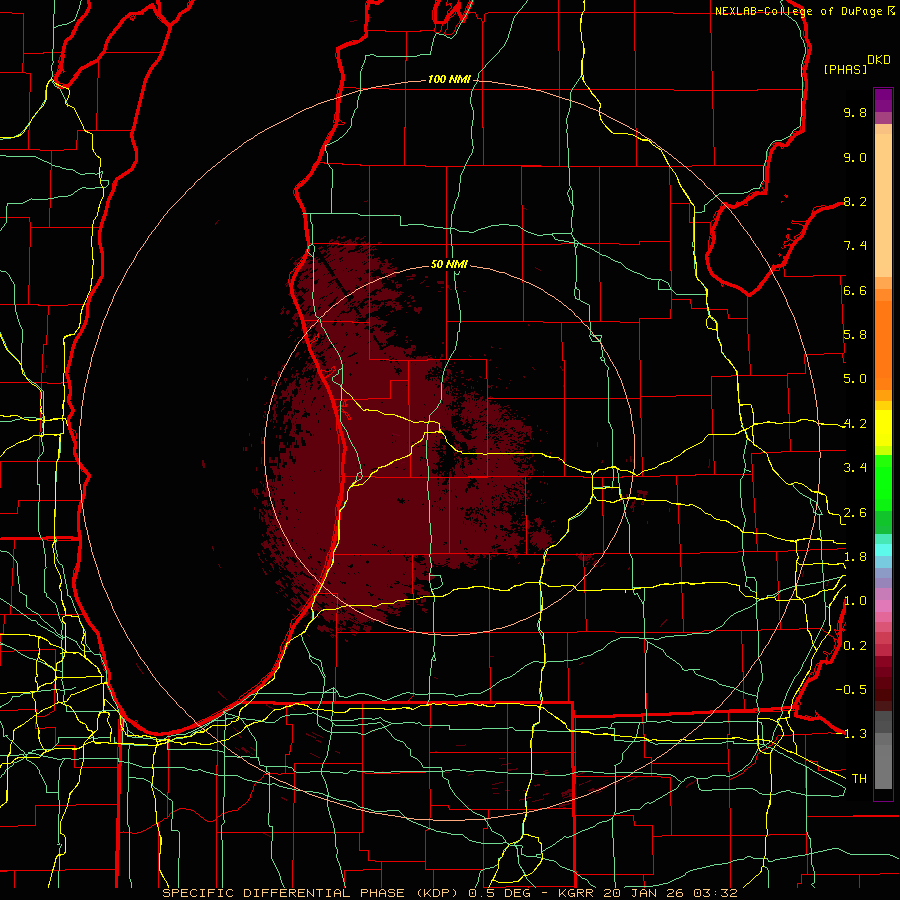Click the KGRR station ID in the caption
Screen dimensions: 900x900
click(x=576, y=893)
